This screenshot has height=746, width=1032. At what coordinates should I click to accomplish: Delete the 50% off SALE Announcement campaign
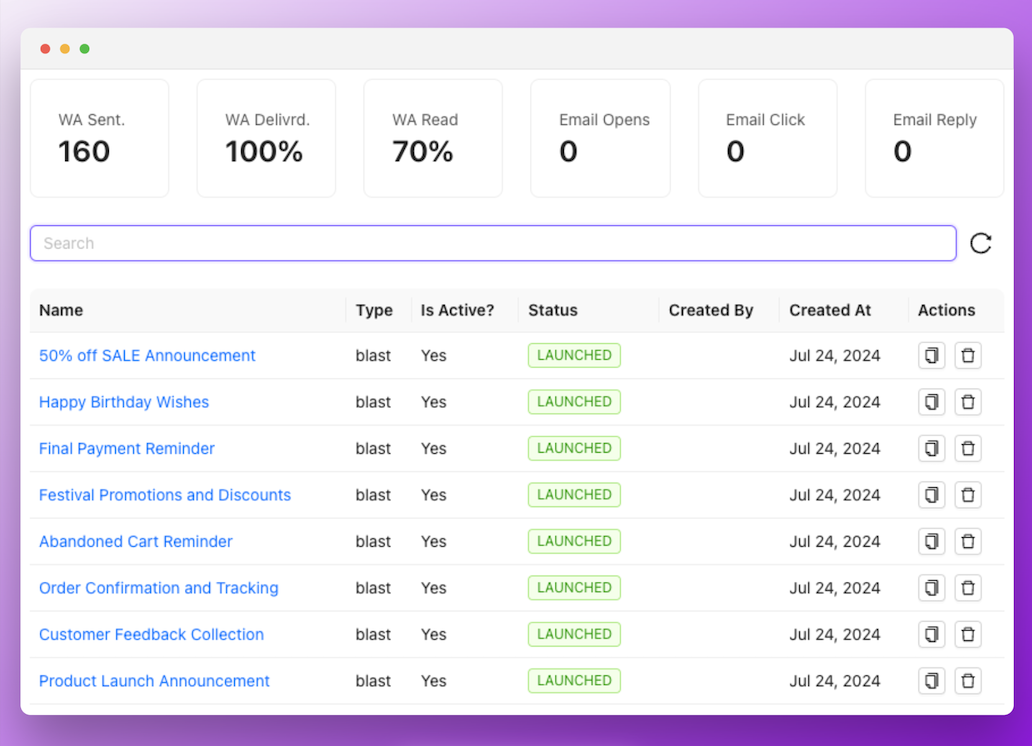pyautogui.click(x=968, y=356)
